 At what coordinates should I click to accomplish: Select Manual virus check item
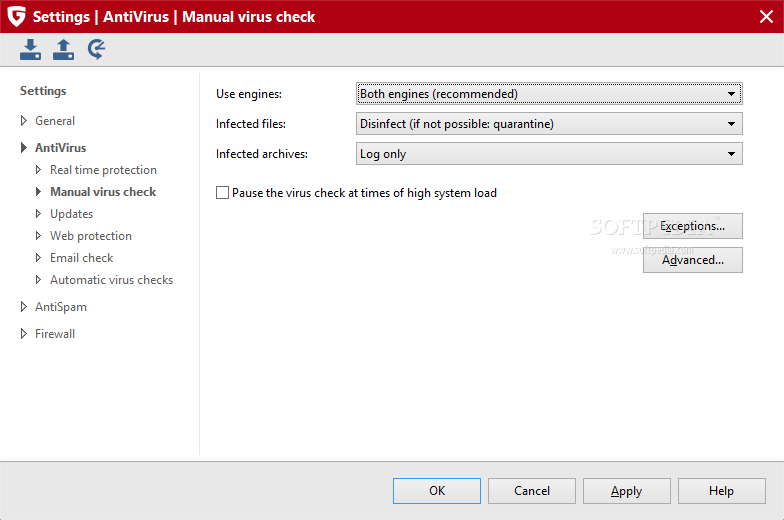point(104,192)
